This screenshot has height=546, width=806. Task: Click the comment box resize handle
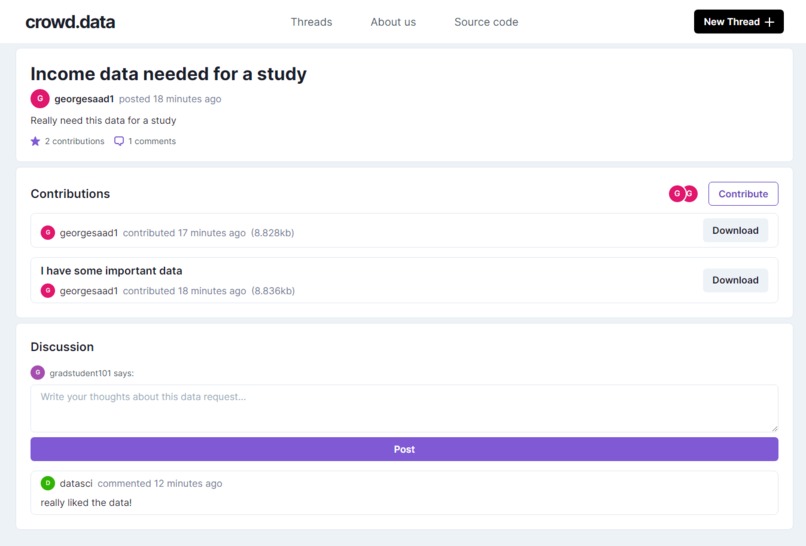[x=774, y=428]
